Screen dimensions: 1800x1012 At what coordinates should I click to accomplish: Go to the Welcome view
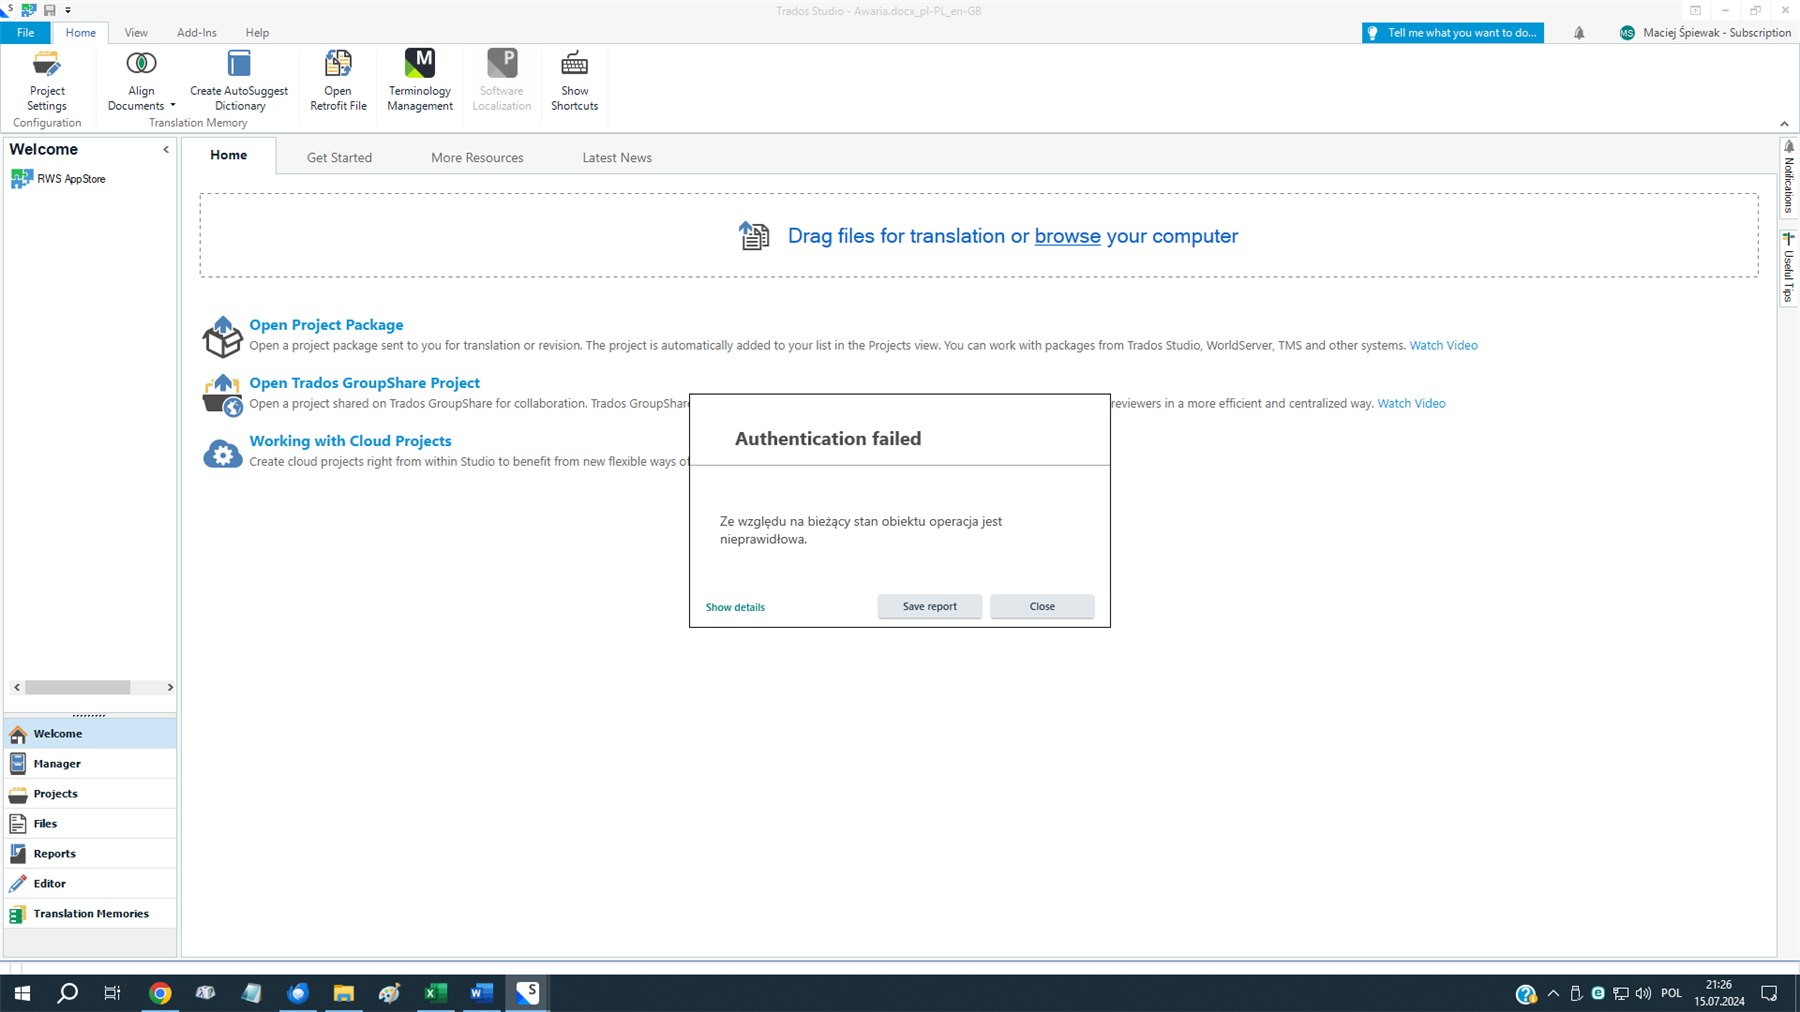point(90,733)
